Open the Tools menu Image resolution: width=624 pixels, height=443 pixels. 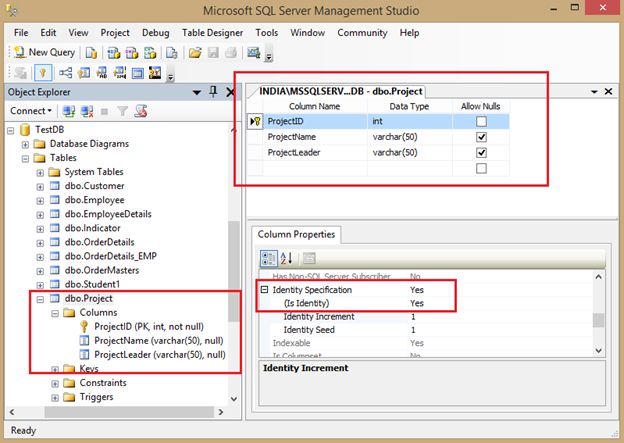pos(267,33)
